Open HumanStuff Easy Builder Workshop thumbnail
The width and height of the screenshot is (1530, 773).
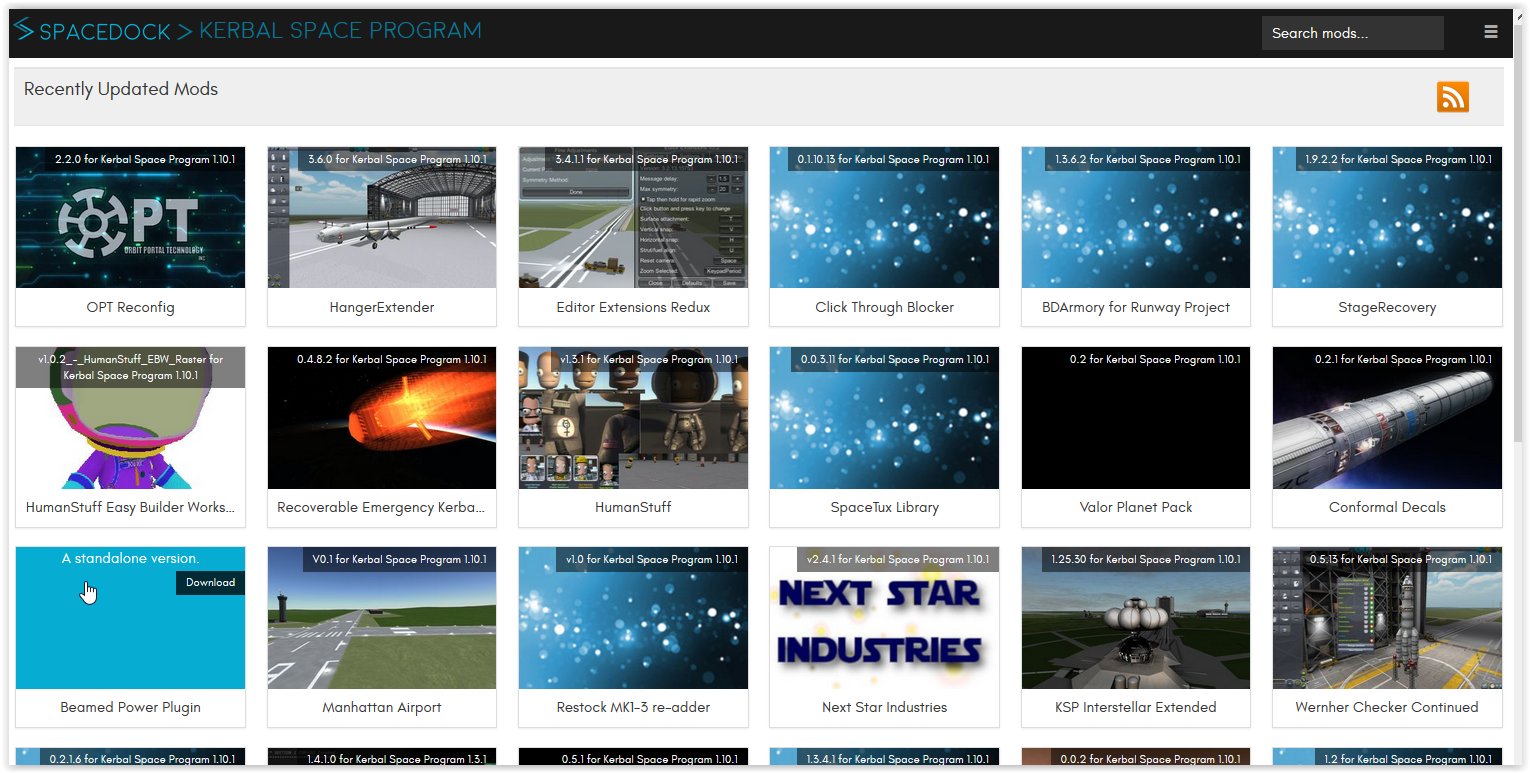[130, 418]
